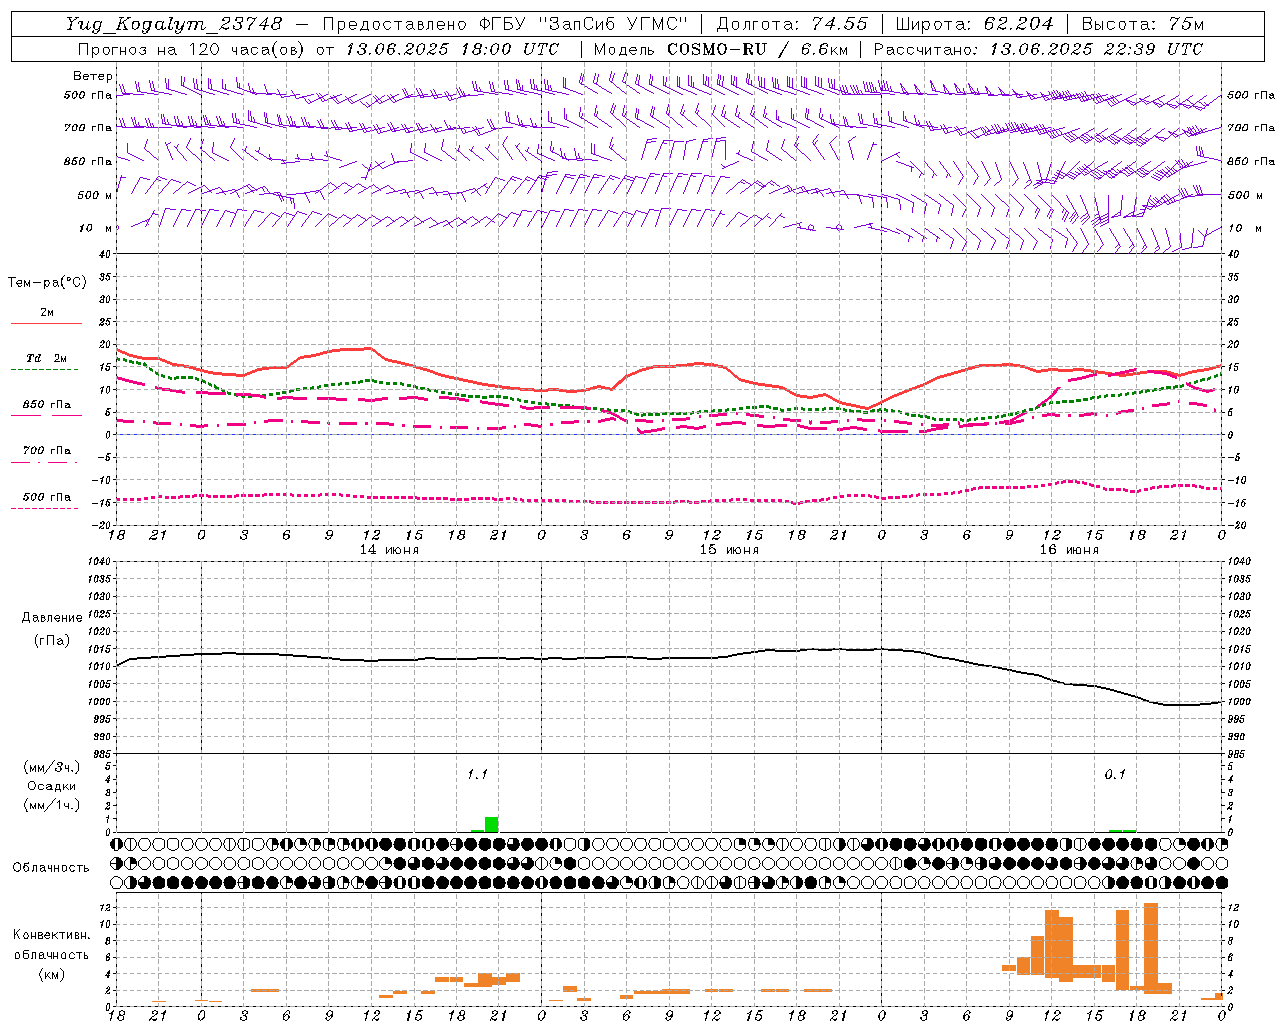1280x1024 pixels.
Task: Click the Td 2м dew point legend entry
Action: coord(46,358)
